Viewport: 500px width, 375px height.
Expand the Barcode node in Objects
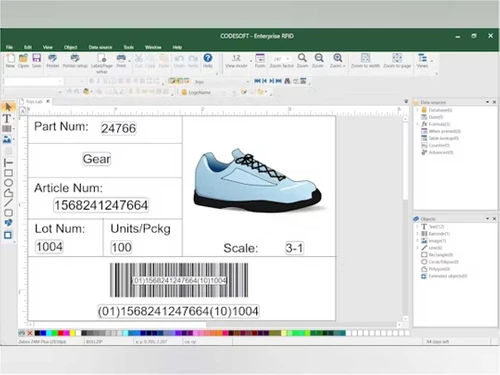[x=417, y=233]
